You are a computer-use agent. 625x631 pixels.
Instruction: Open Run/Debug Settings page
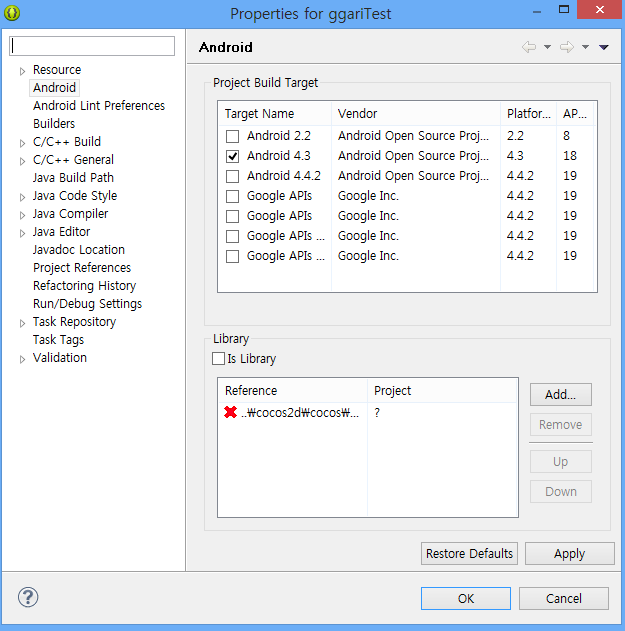pos(87,303)
